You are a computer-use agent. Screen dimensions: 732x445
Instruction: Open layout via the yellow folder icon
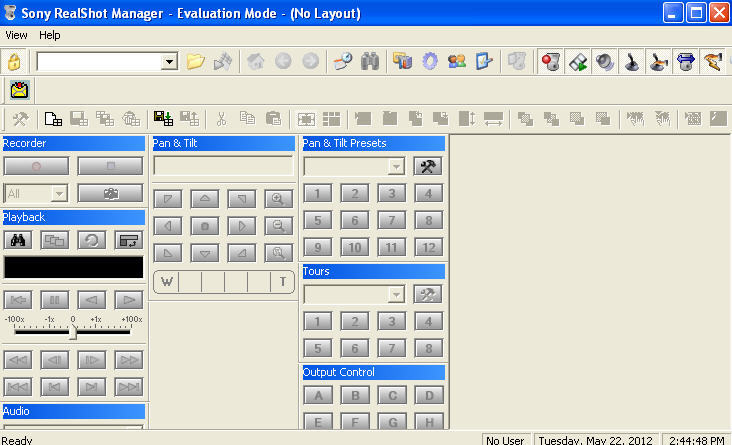pos(195,61)
